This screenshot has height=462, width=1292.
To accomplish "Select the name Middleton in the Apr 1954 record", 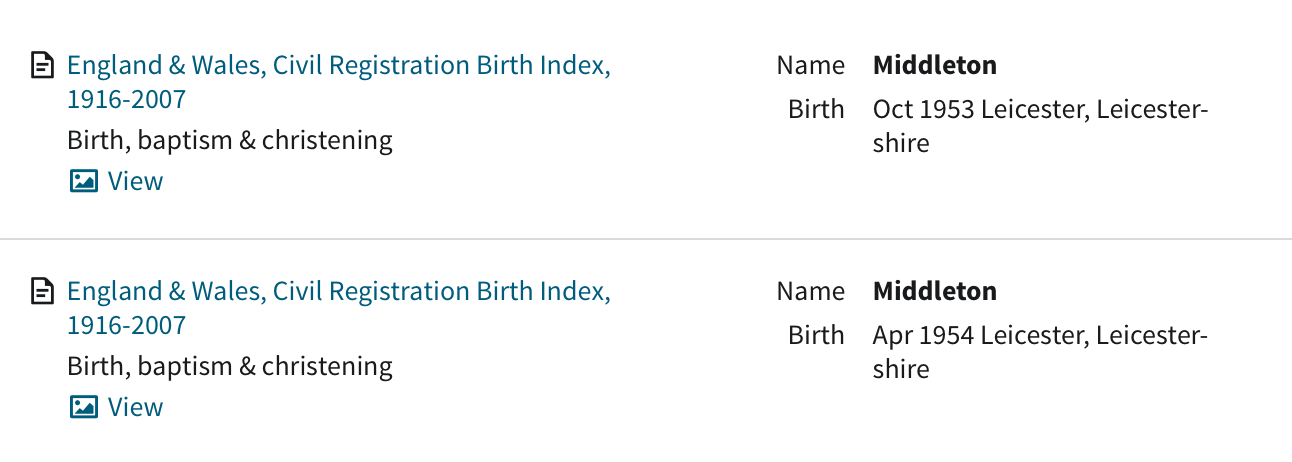I will coord(935,291).
